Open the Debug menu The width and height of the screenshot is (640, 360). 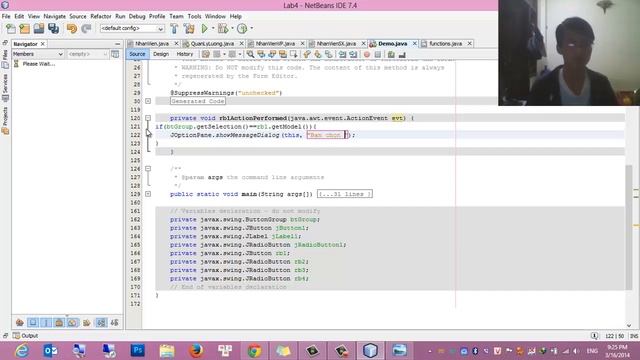[x=137, y=16]
